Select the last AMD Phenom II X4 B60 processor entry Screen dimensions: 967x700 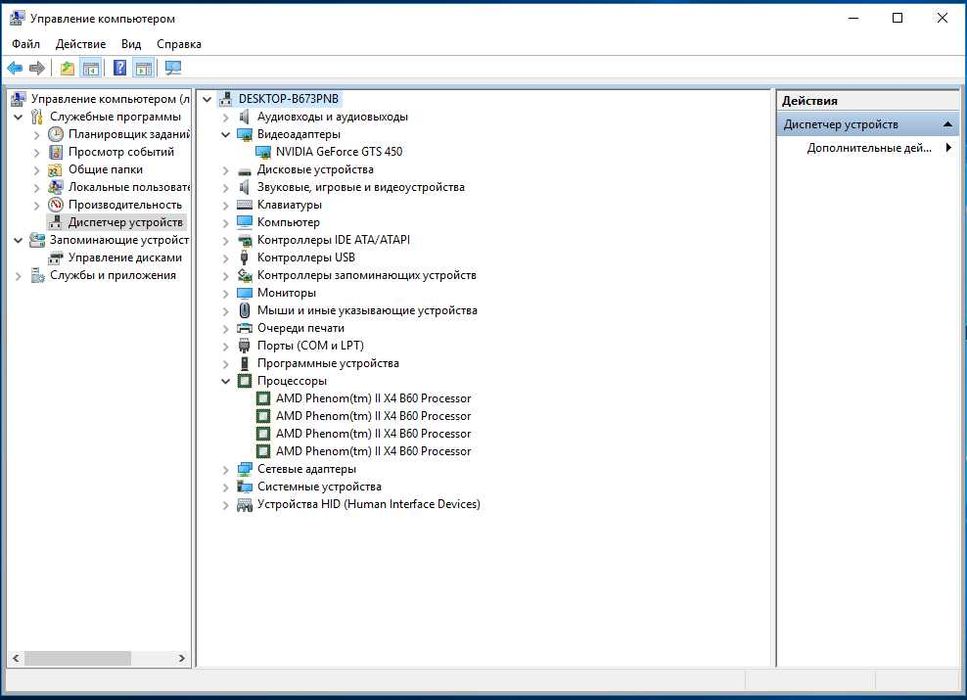[x=373, y=451]
